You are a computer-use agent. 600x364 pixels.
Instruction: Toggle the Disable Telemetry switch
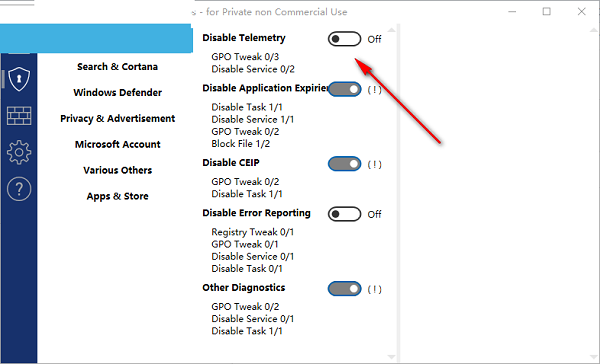click(344, 39)
